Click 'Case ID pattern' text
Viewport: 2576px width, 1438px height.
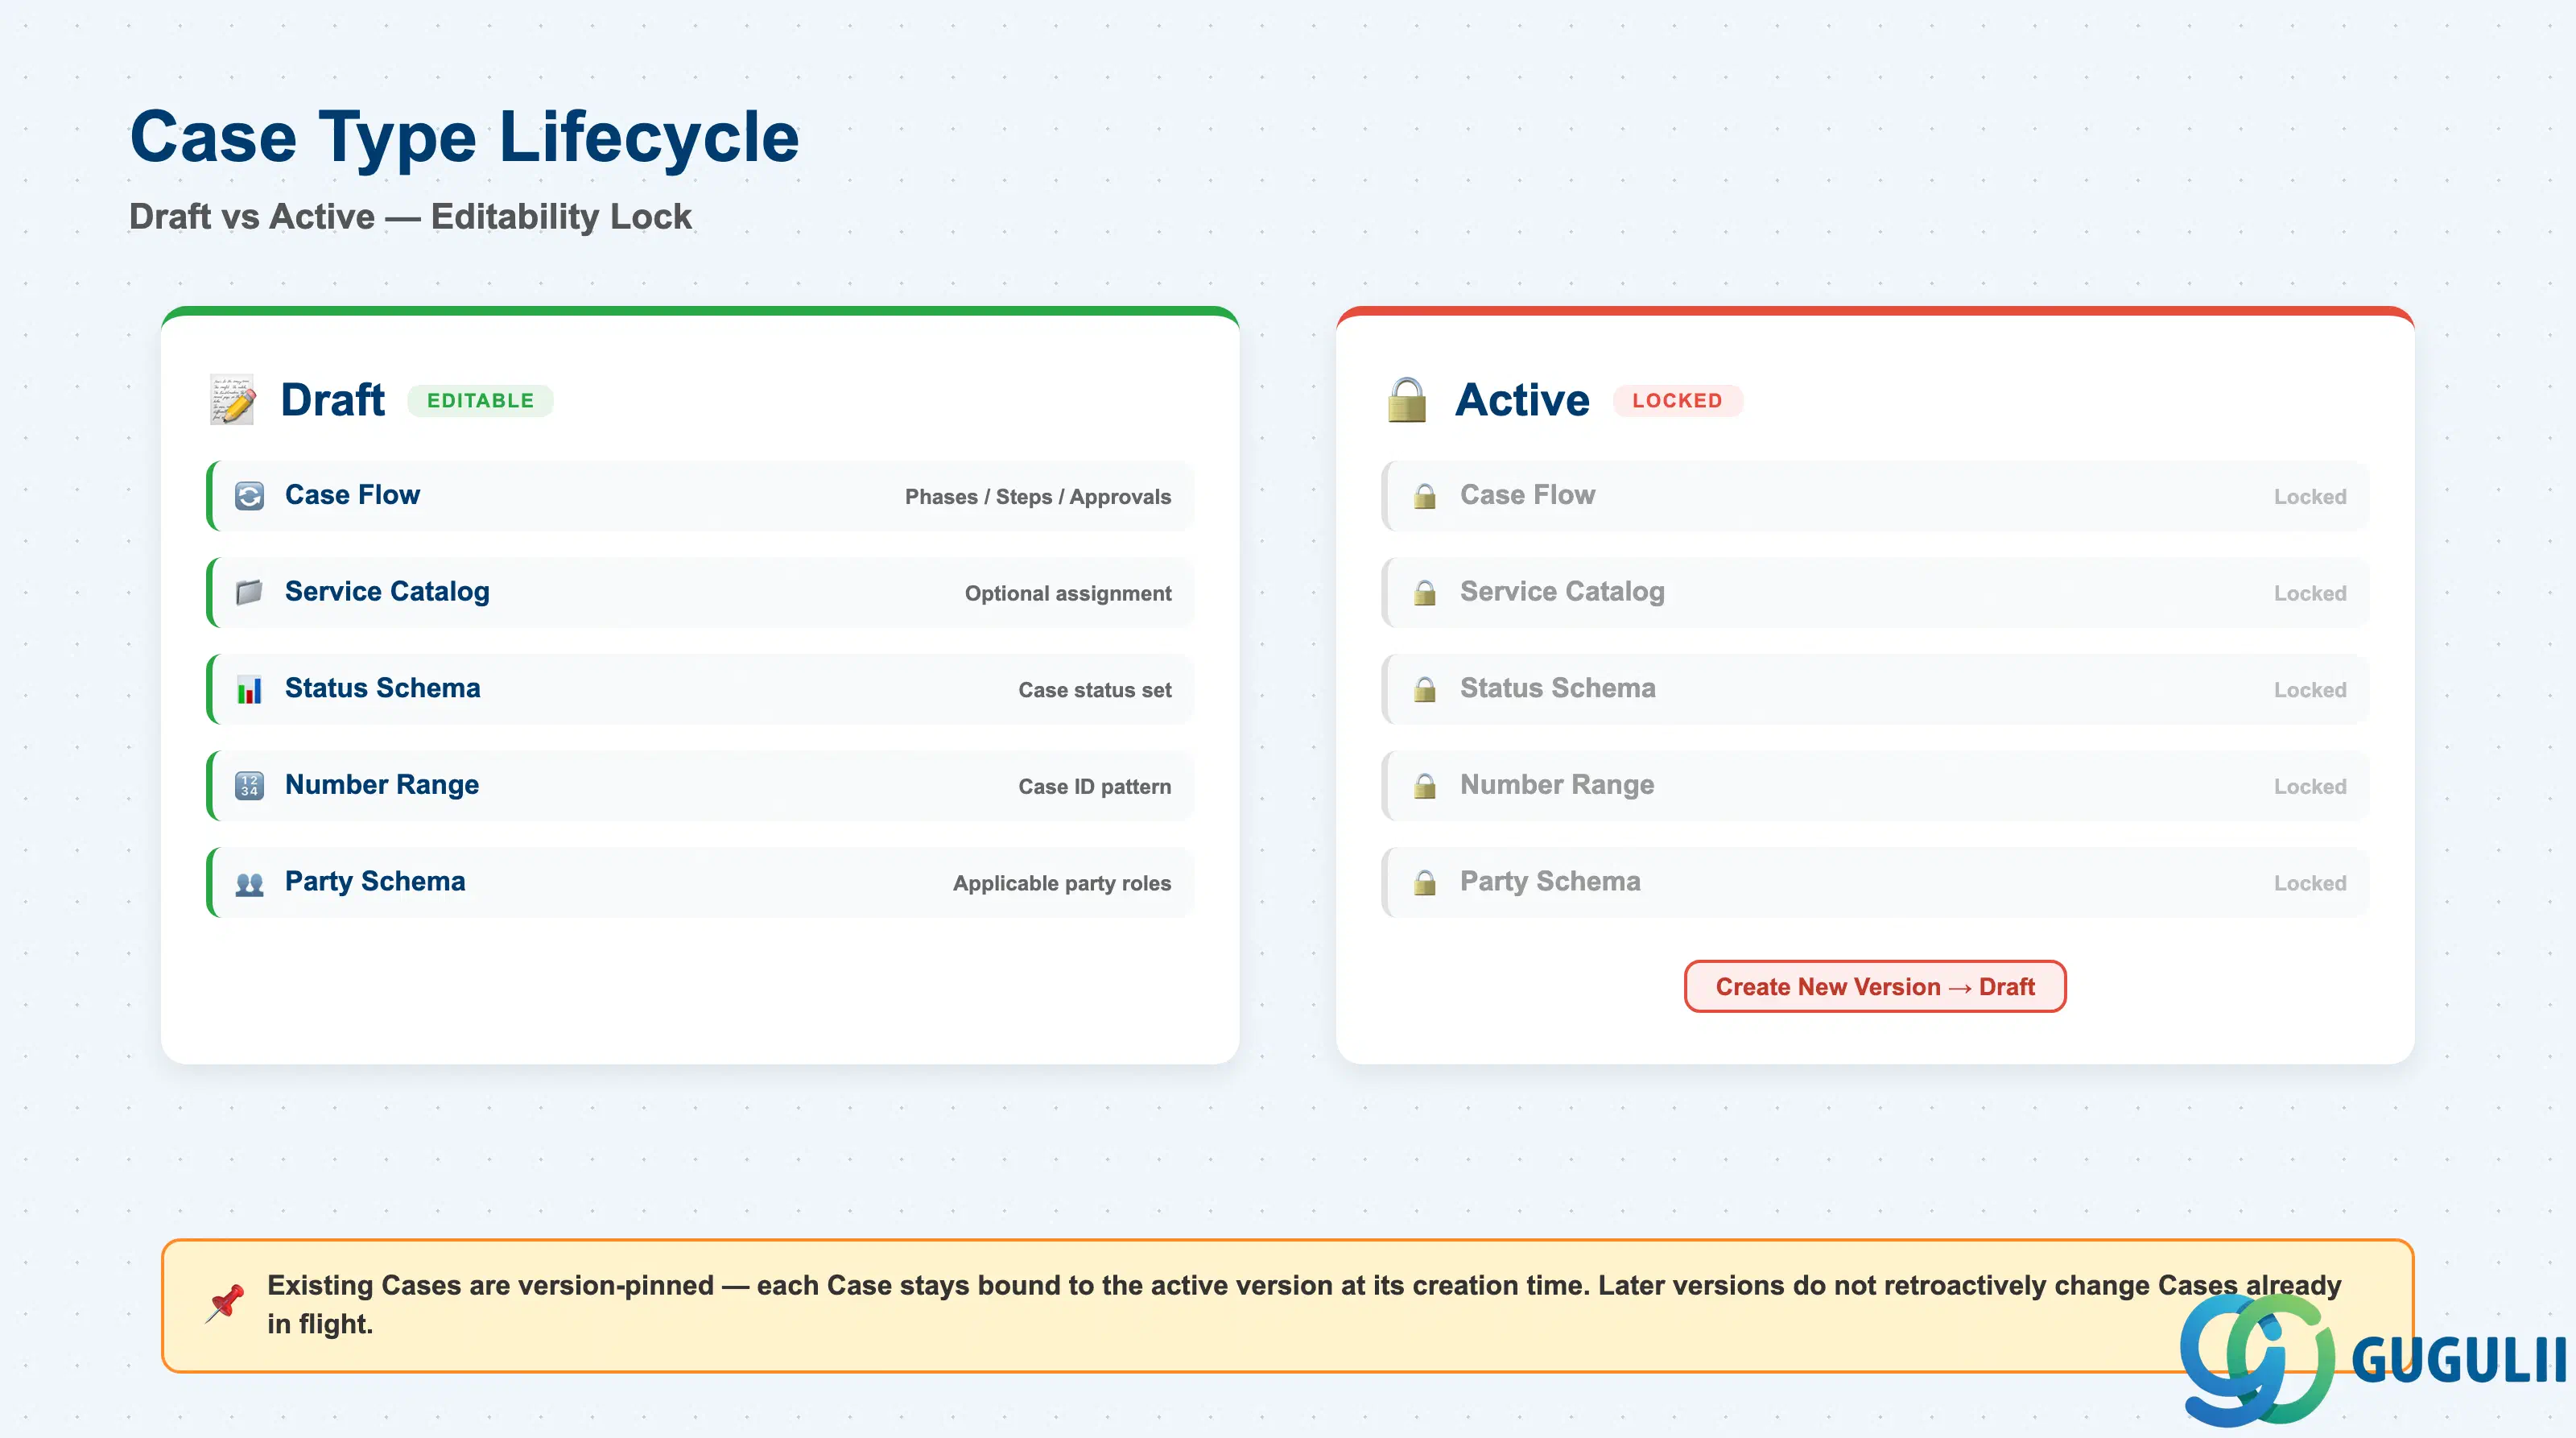tap(1095, 787)
